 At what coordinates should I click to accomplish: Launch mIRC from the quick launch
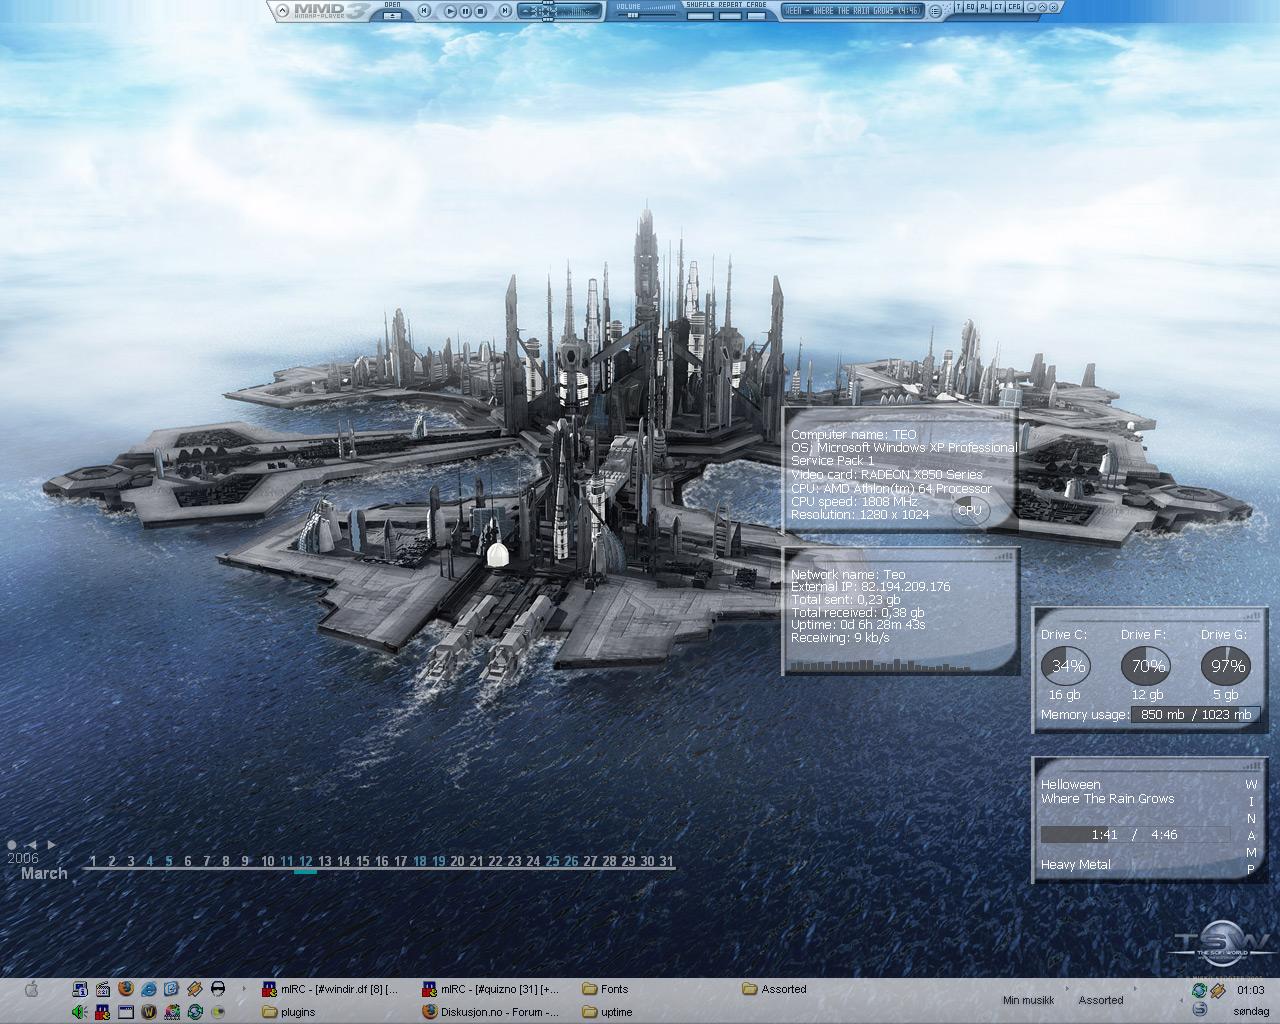pos(103,1012)
